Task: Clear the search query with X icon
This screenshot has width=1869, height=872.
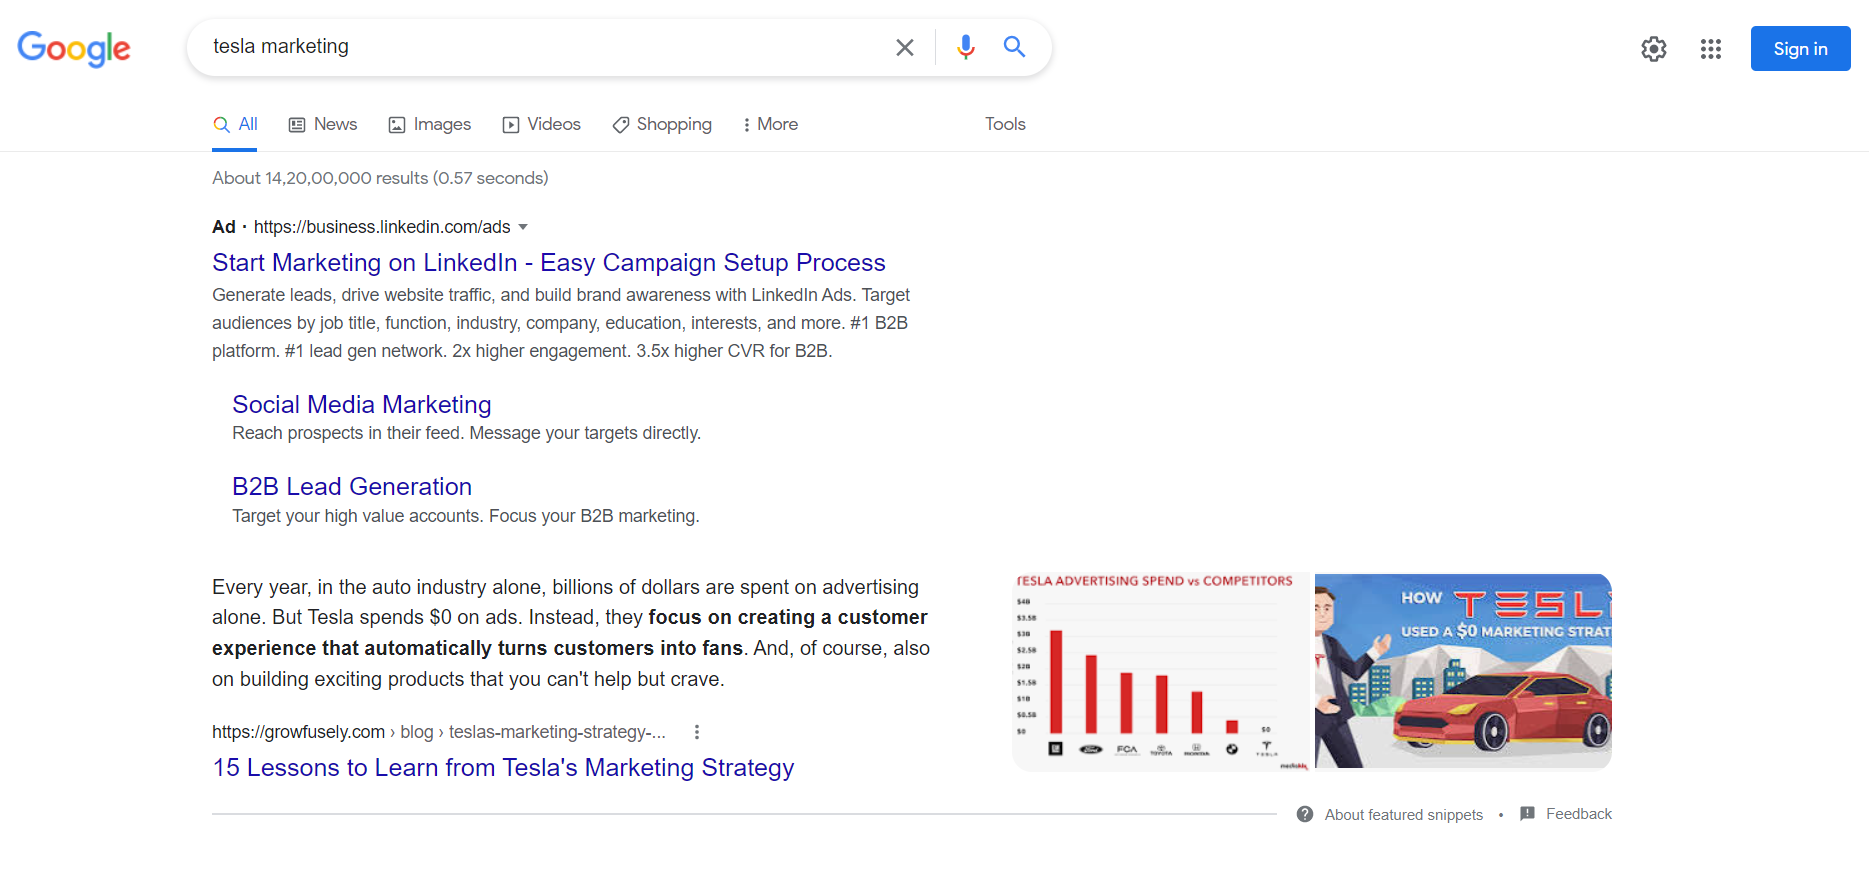Action: tap(905, 47)
